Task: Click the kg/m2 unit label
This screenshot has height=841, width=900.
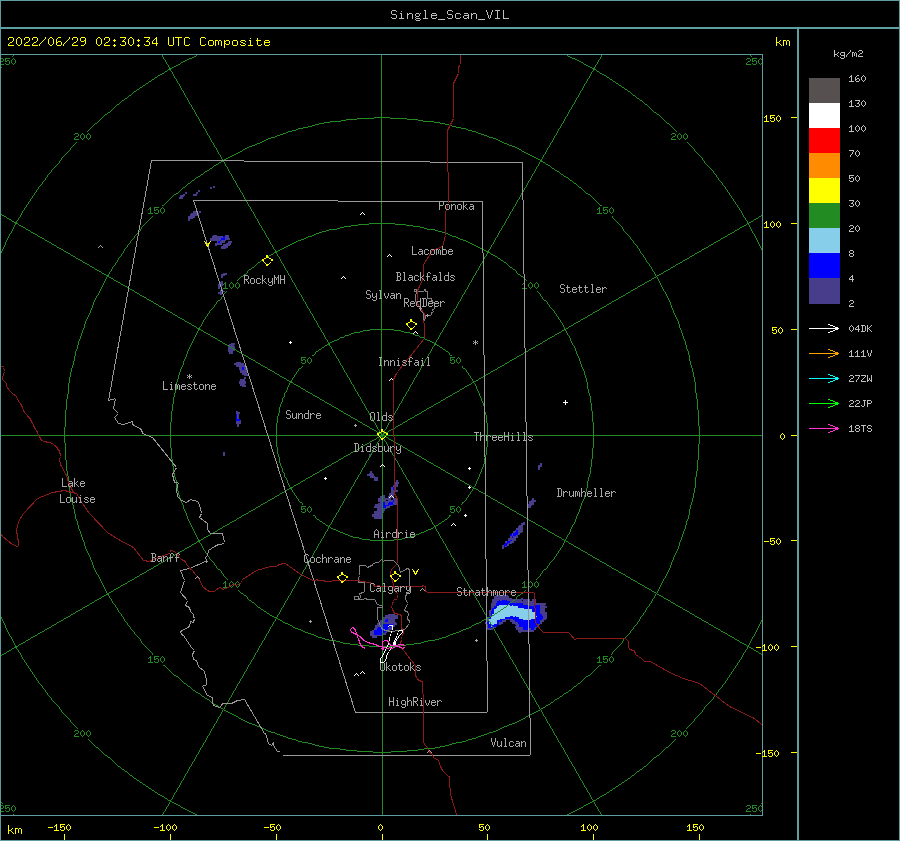Action: 848,54
